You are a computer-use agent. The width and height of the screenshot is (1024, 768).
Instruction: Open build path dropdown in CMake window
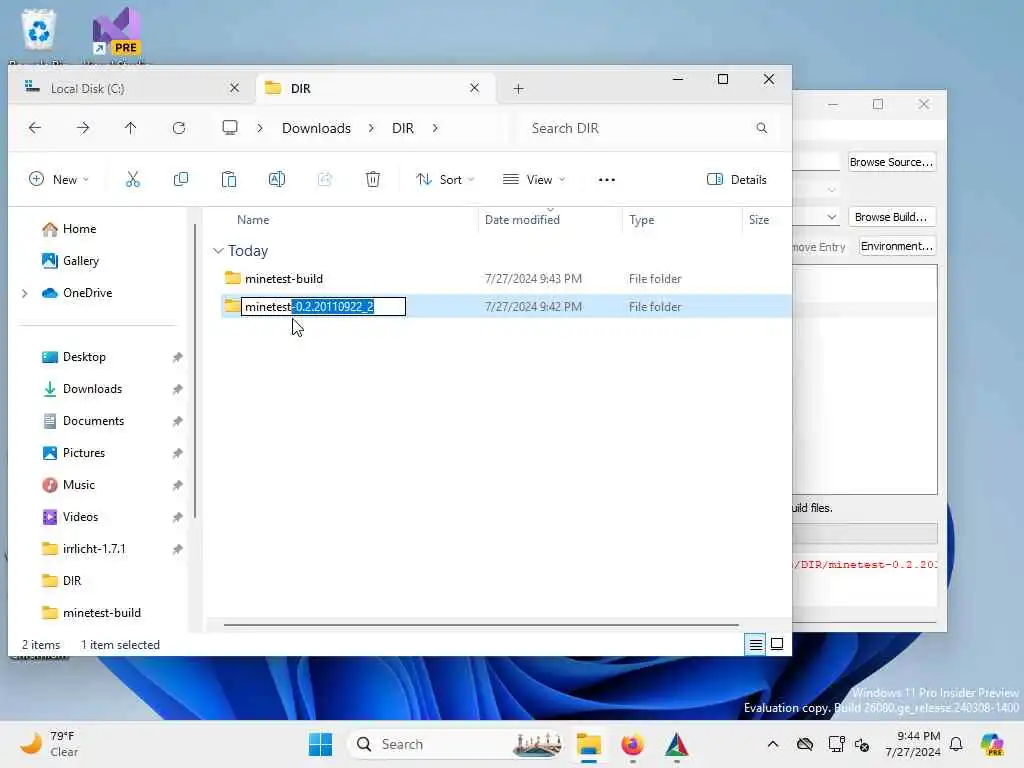click(x=831, y=217)
